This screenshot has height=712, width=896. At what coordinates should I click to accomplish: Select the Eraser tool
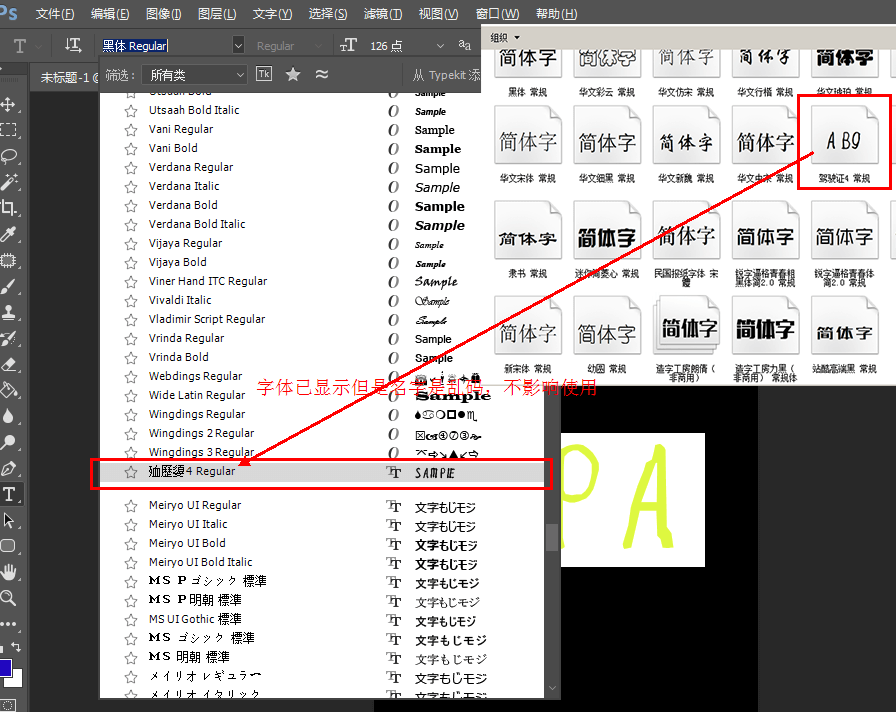[x=9, y=364]
